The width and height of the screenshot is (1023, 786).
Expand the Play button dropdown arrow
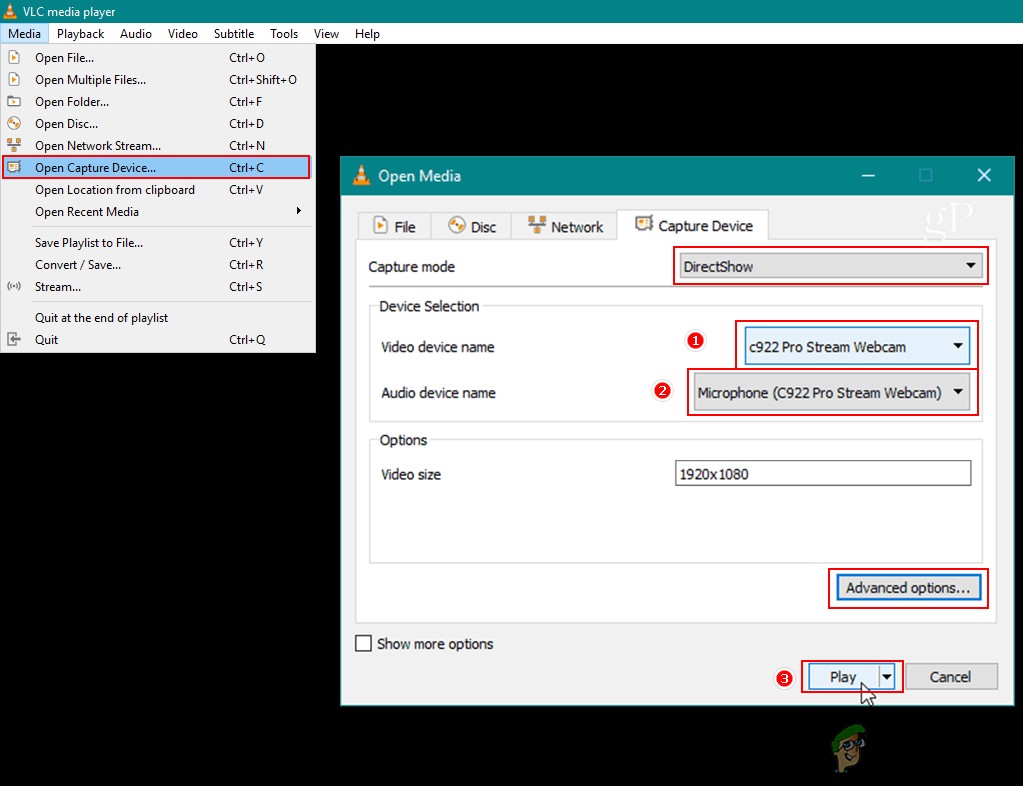[887, 676]
